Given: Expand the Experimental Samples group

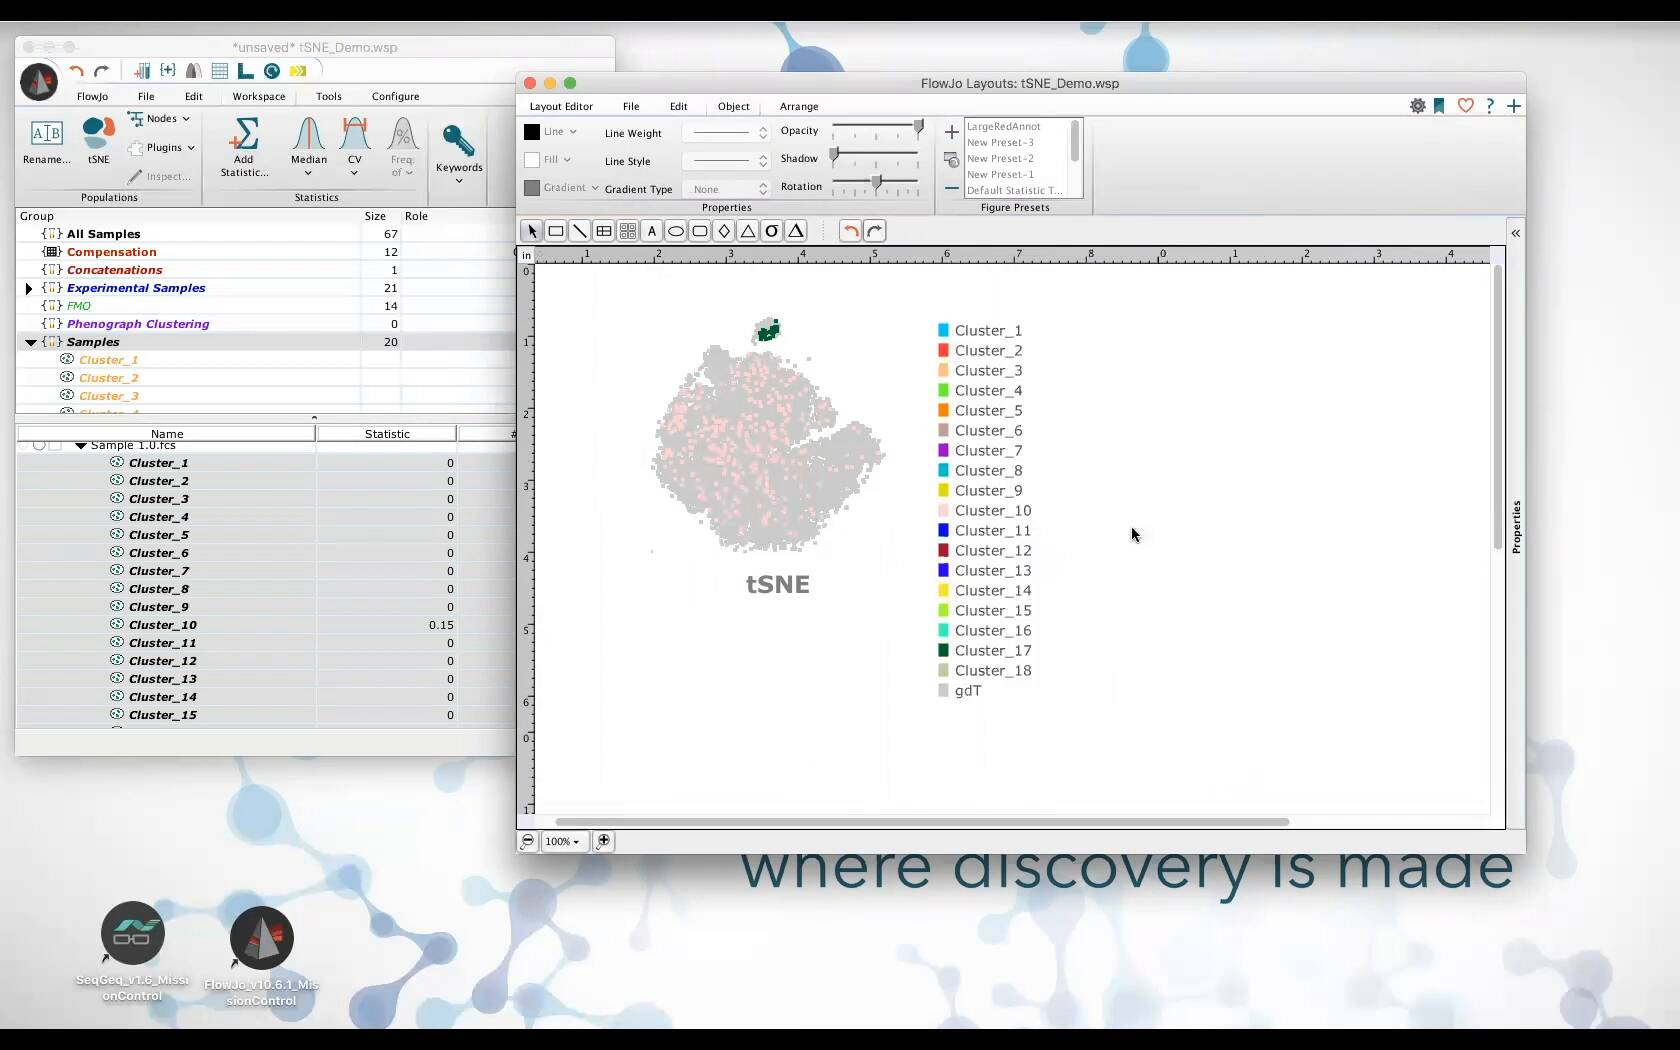Looking at the screenshot, I should pos(29,288).
